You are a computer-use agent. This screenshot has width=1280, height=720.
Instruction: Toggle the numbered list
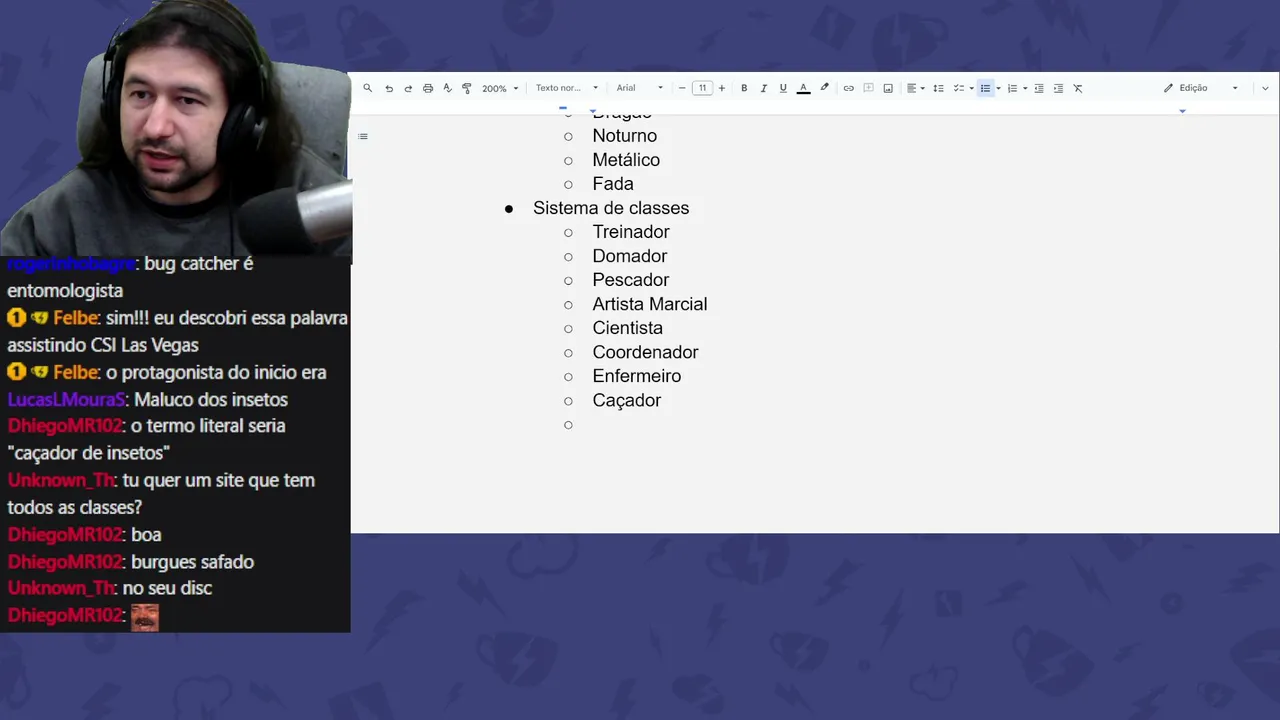coord(1012,88)
